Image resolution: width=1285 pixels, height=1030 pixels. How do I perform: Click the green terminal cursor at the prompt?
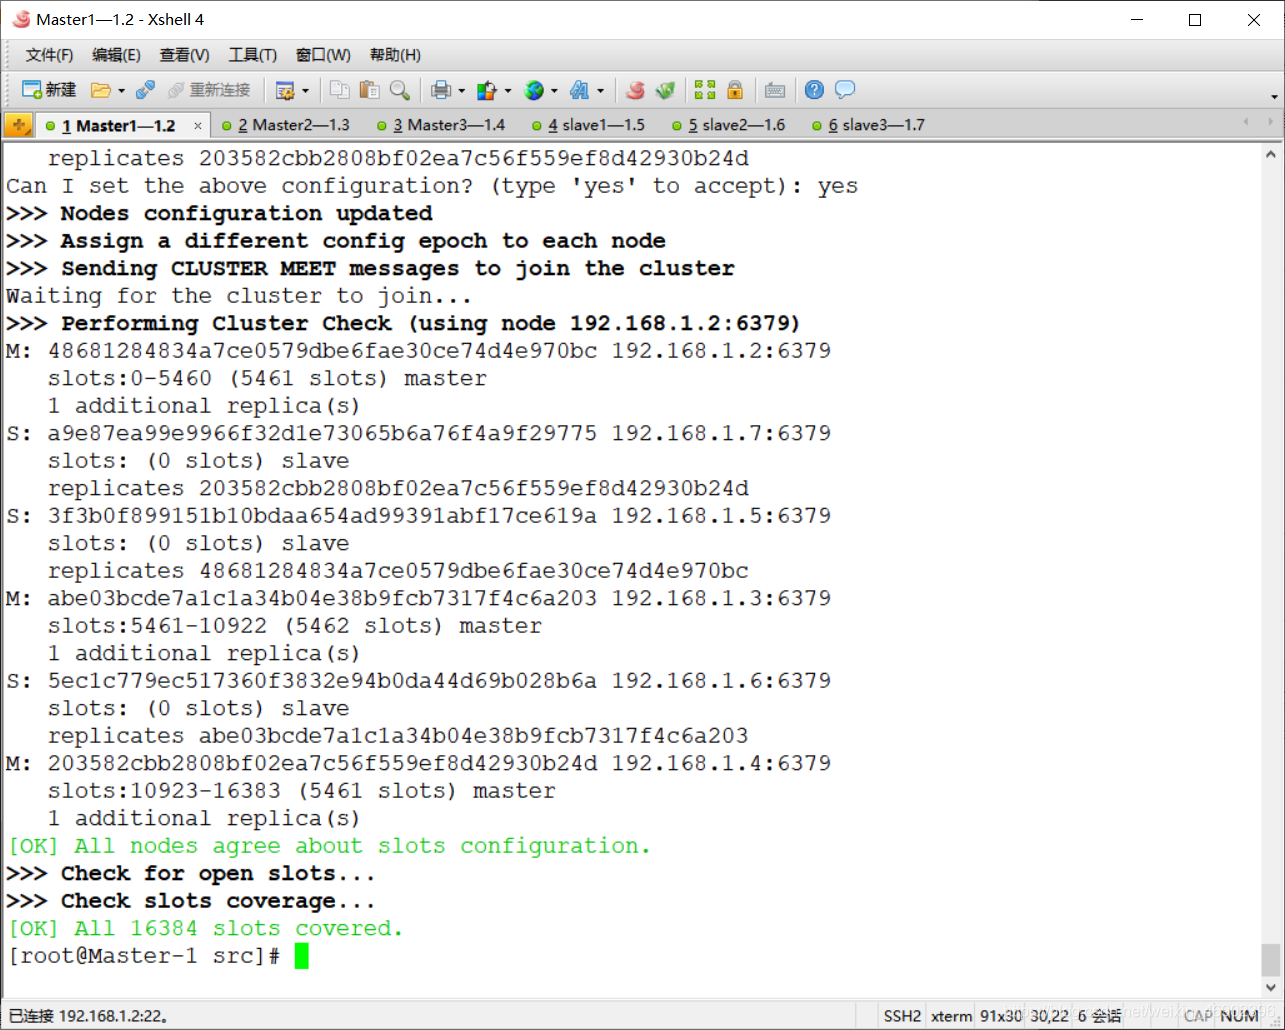301,956
